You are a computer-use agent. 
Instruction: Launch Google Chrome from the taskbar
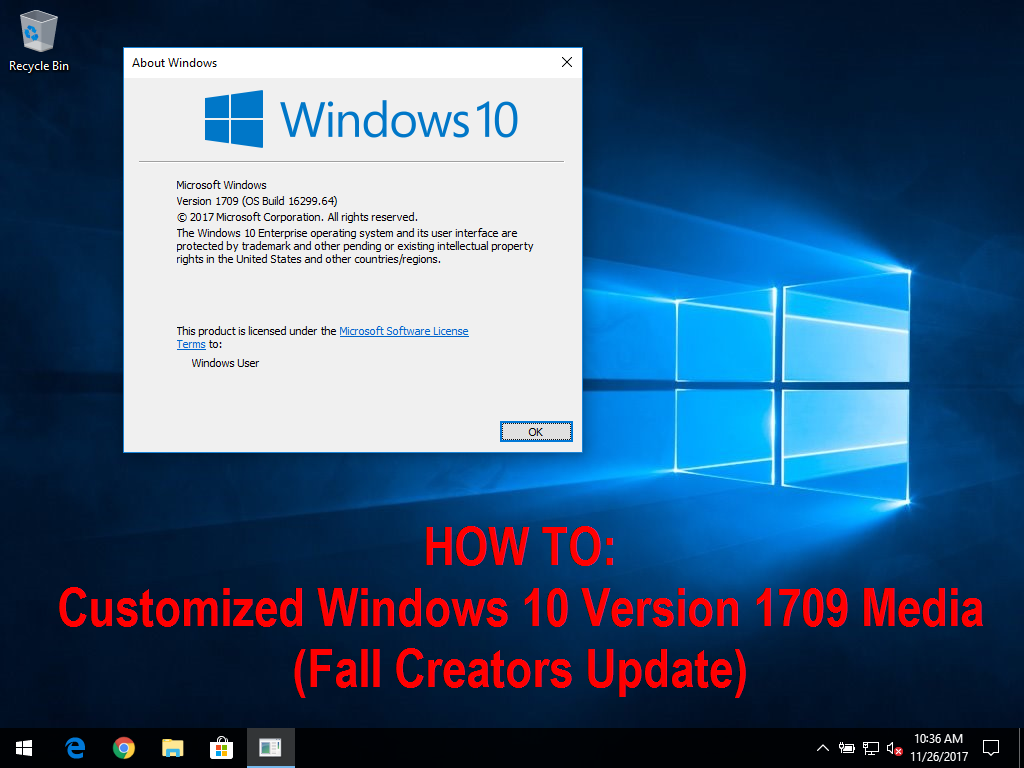point(123,748)
